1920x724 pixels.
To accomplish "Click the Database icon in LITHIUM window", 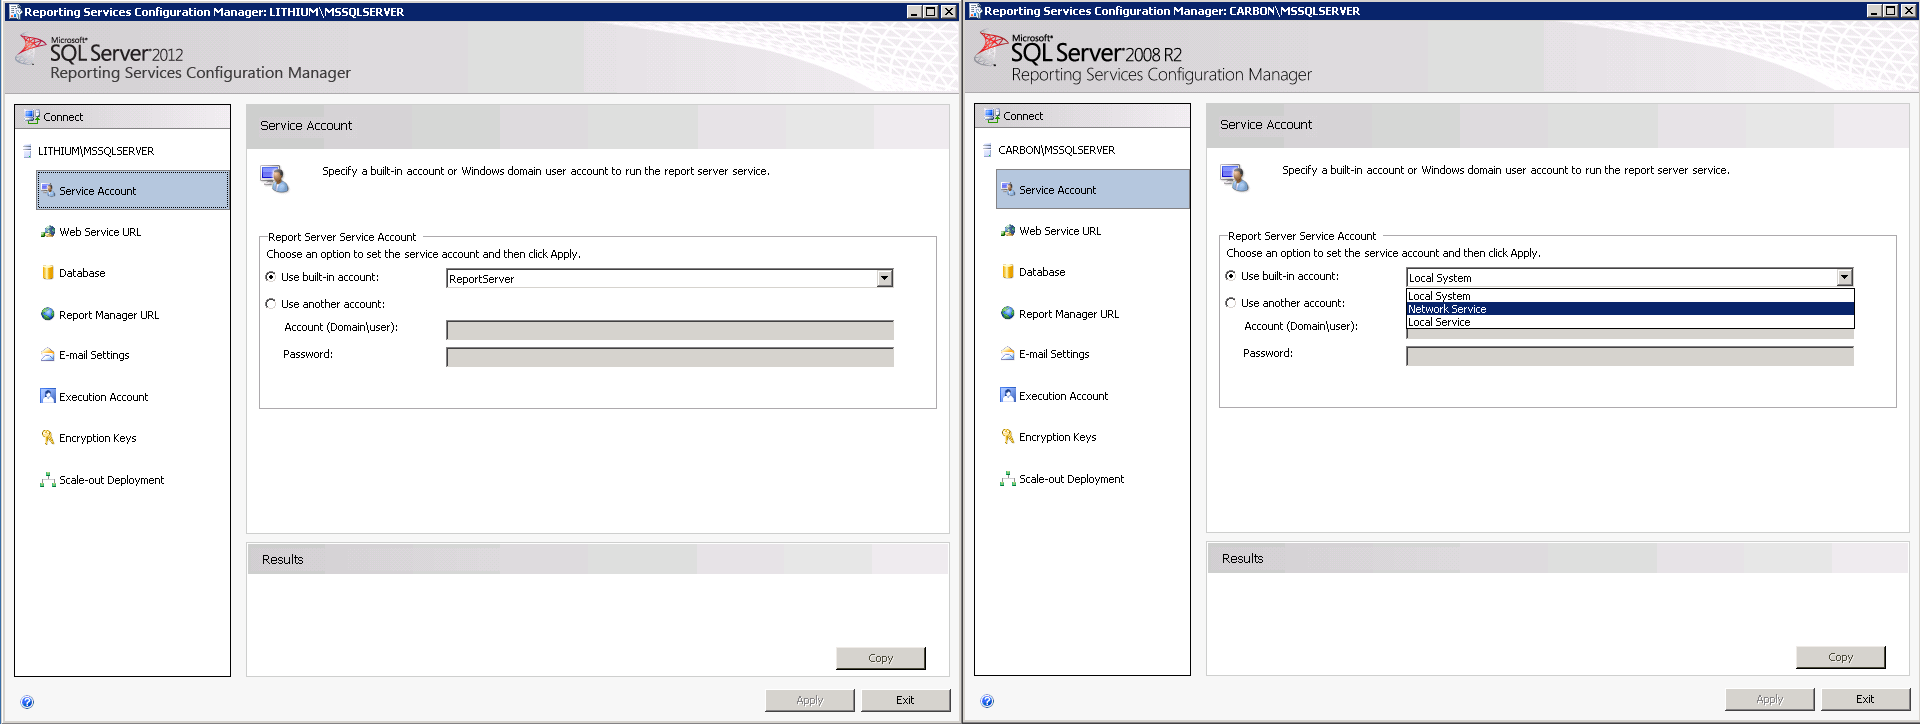I will point(48,273).
